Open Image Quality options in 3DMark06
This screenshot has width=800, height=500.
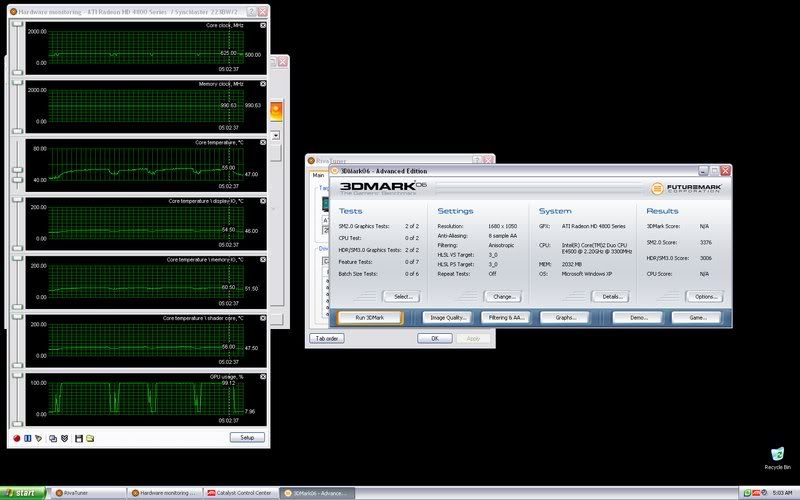click(x=447, y=318)
